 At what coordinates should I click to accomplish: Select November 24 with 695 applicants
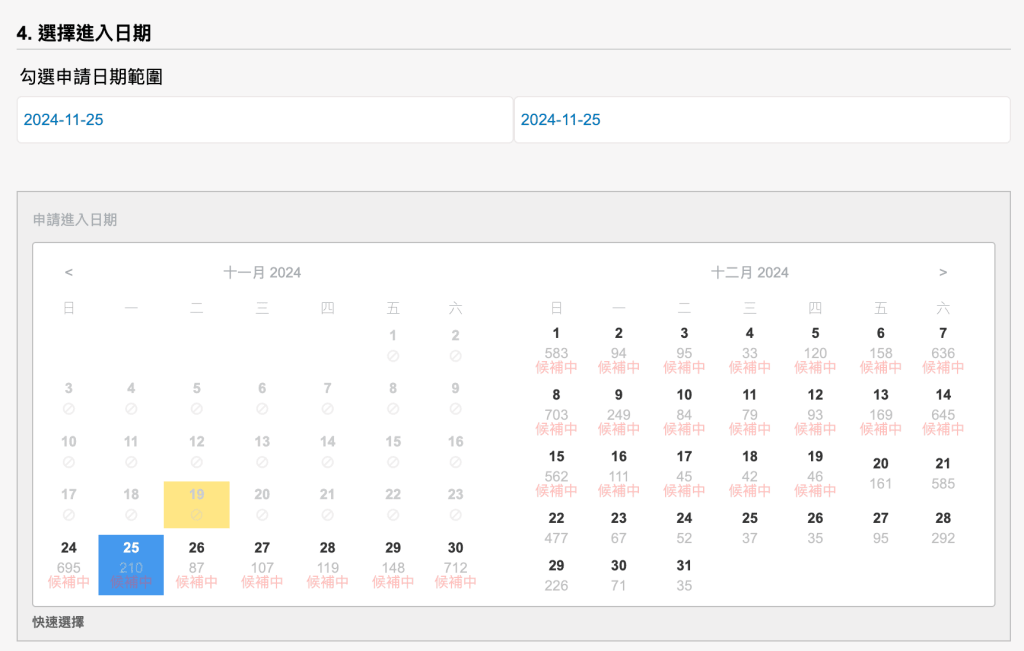pyautogui.click(x=69, y=564)
